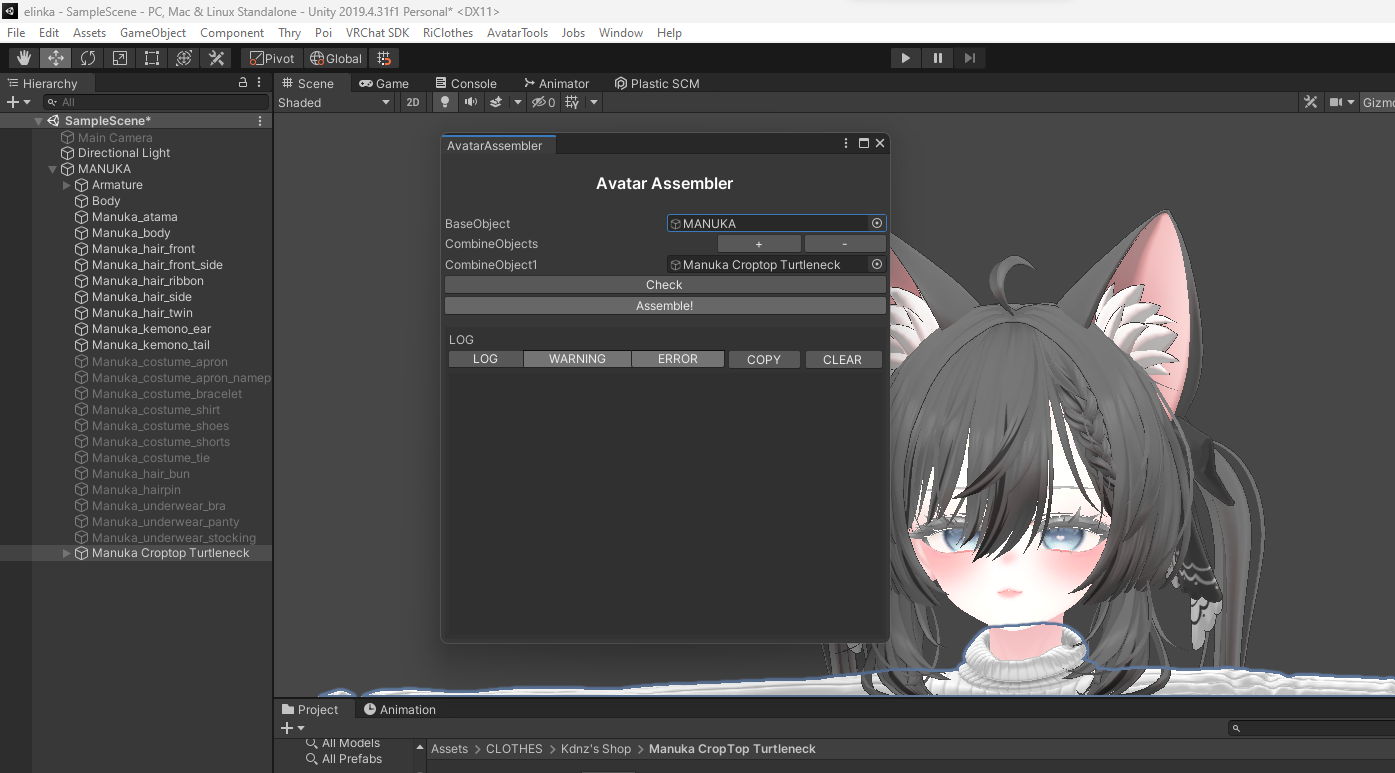Open Hierarchy create plus dropdown
1395x773 pixels.
(18, 102)
